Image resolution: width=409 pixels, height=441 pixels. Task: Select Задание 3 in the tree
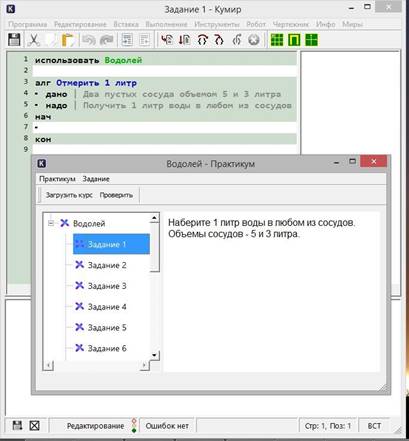point(107,286)
